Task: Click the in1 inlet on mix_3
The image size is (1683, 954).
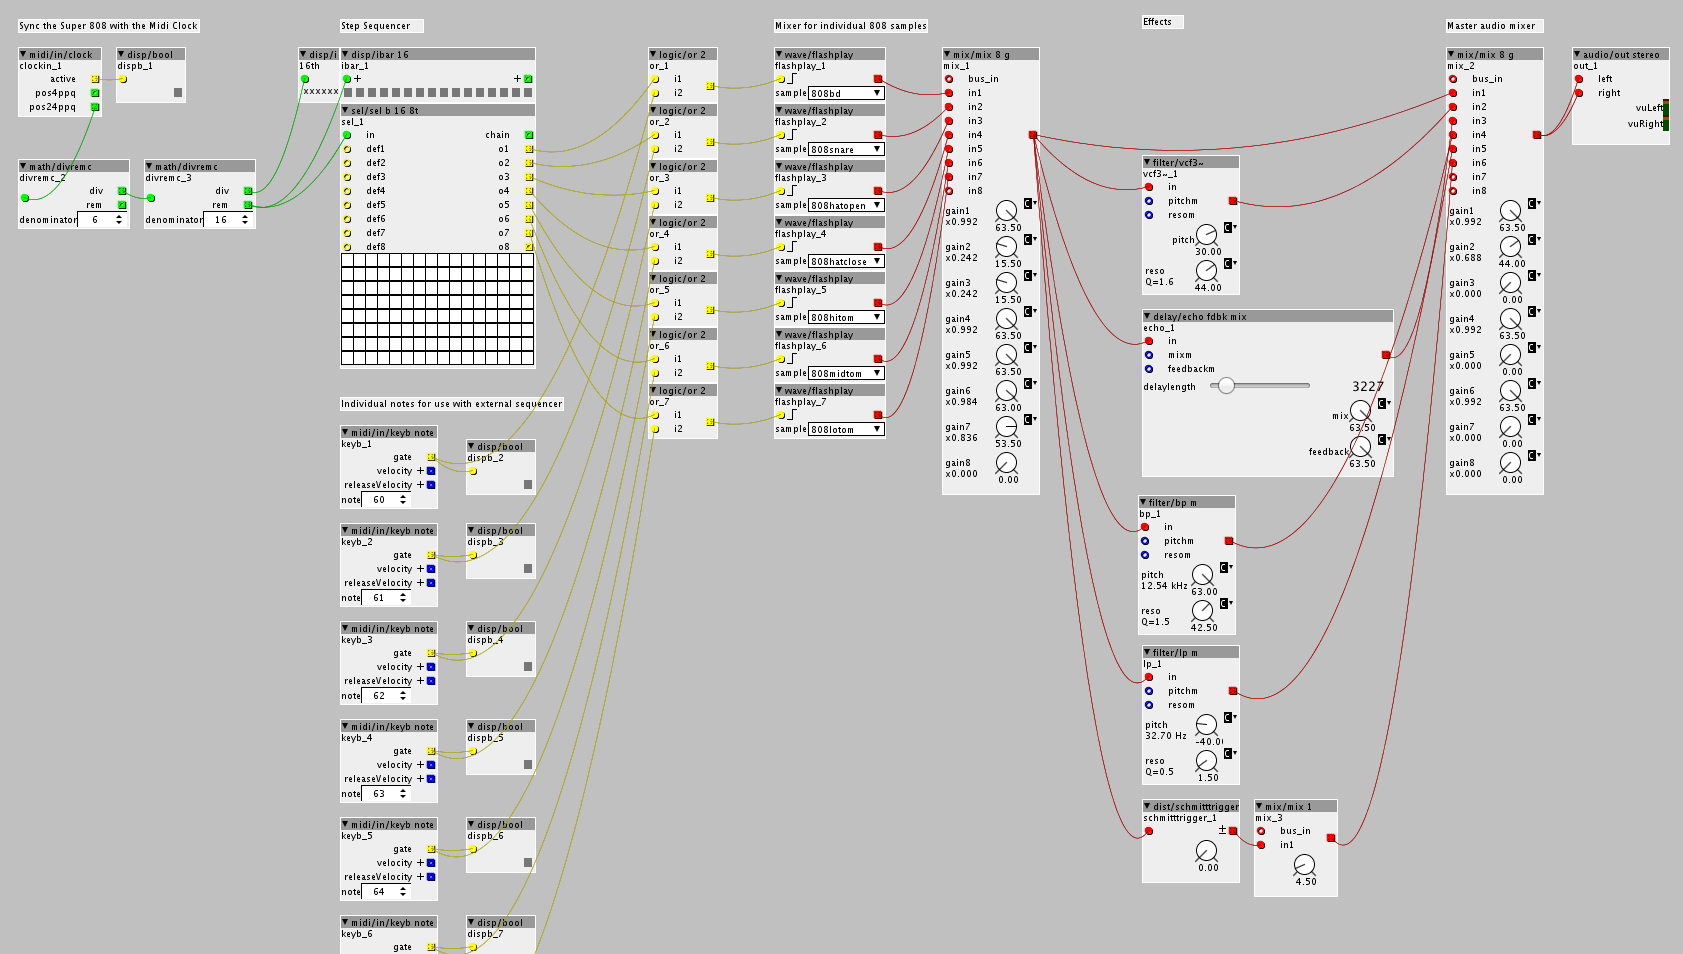Action: (1261, 845)
